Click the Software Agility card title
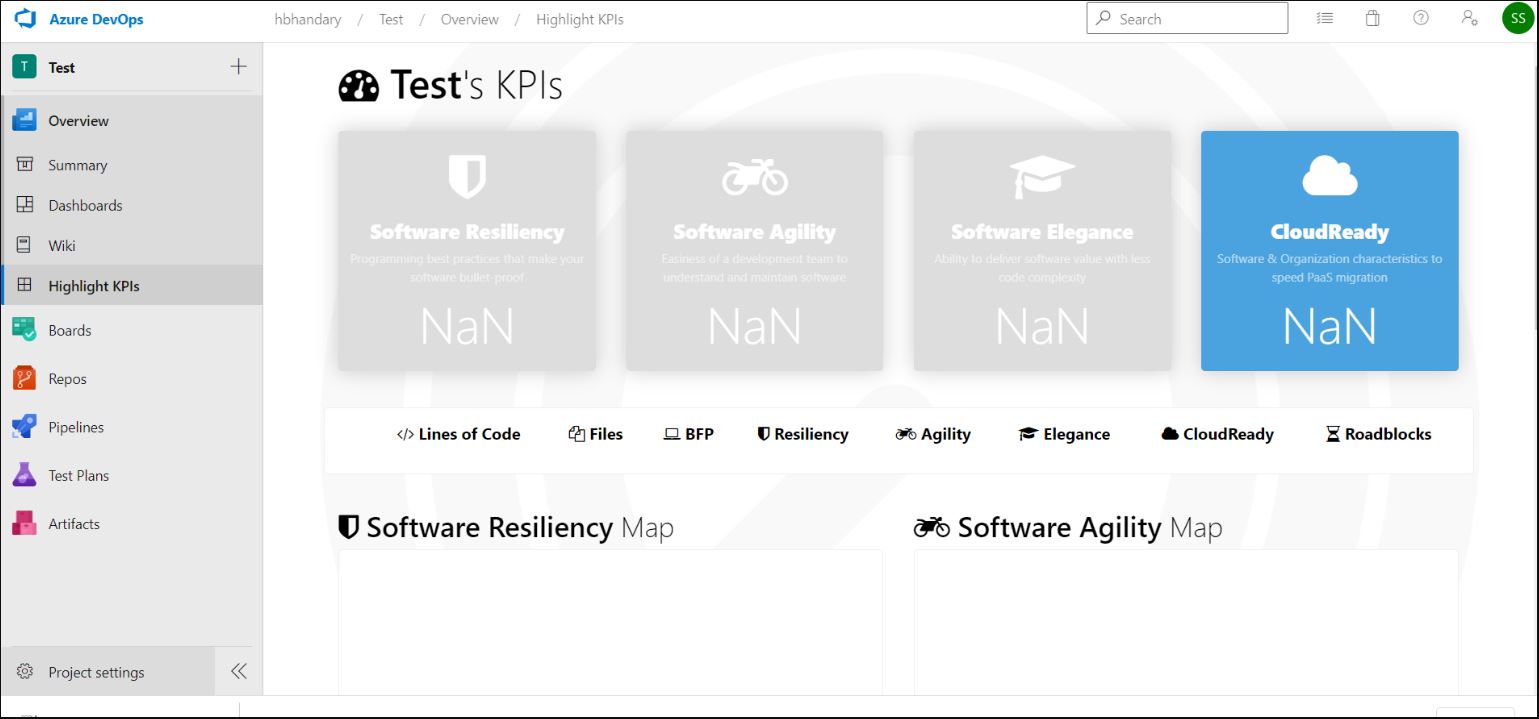The image size is (1539, 719). (755, 232)
